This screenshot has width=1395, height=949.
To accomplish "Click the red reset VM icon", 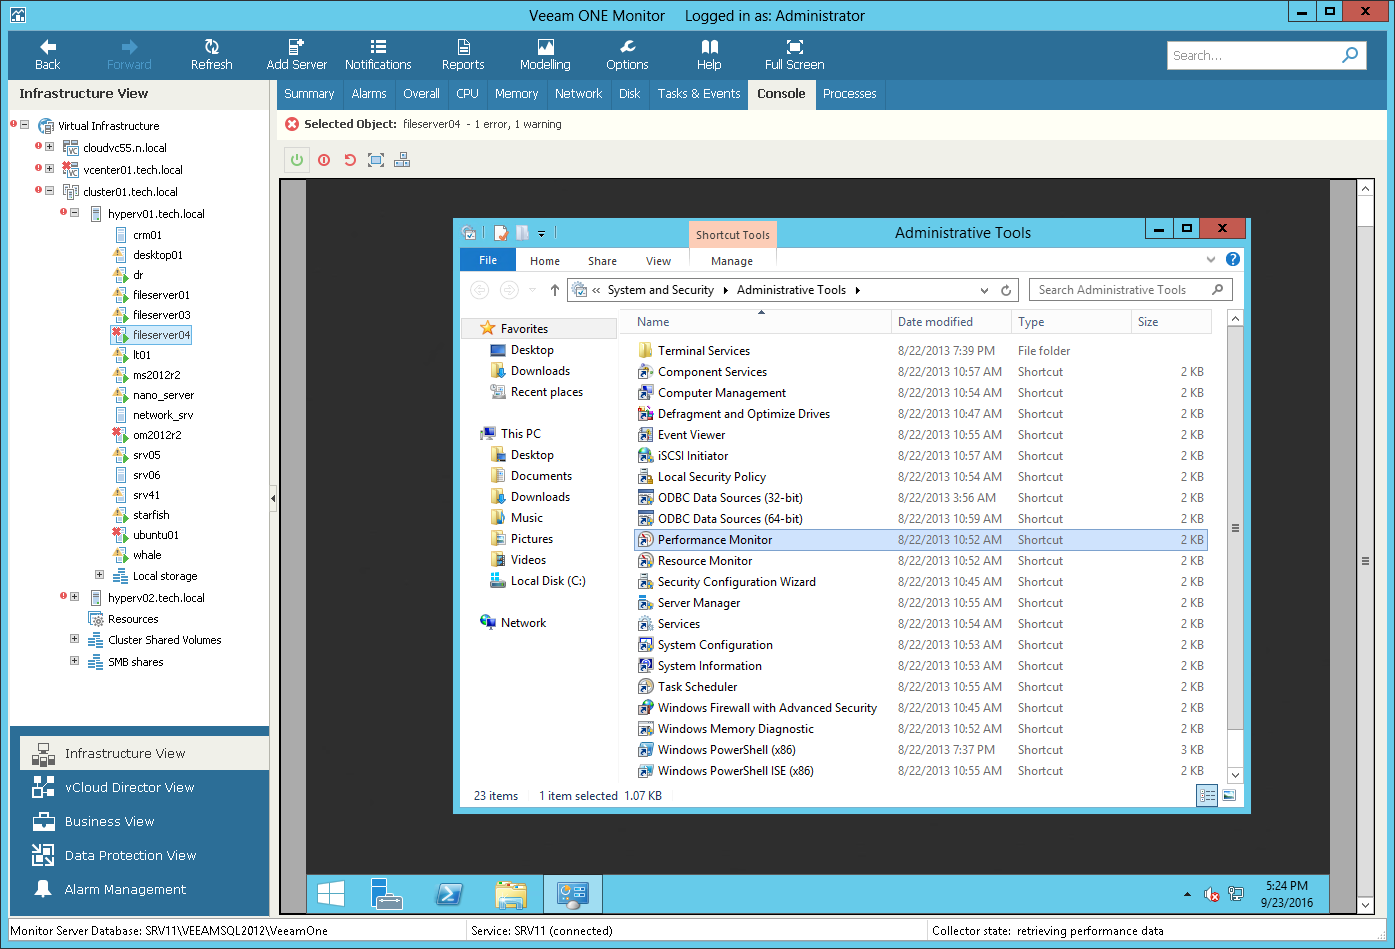I will coord(350,160).
